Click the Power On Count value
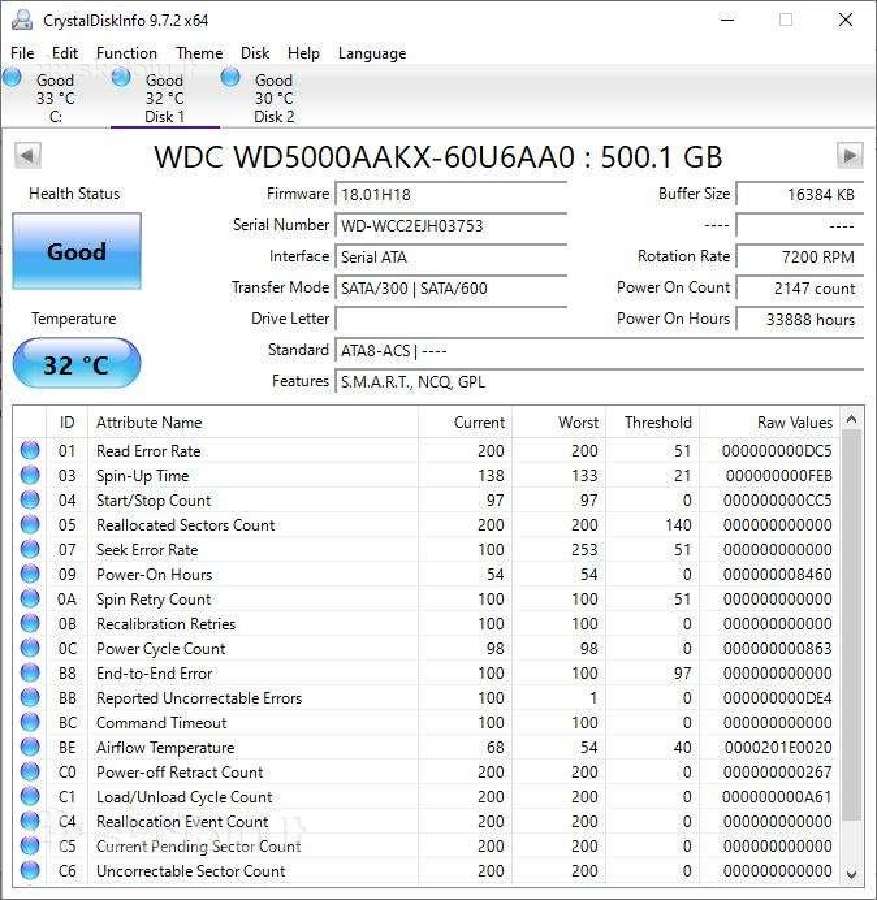Viewport: 877px width, 900px height. (x=800, y=288)
